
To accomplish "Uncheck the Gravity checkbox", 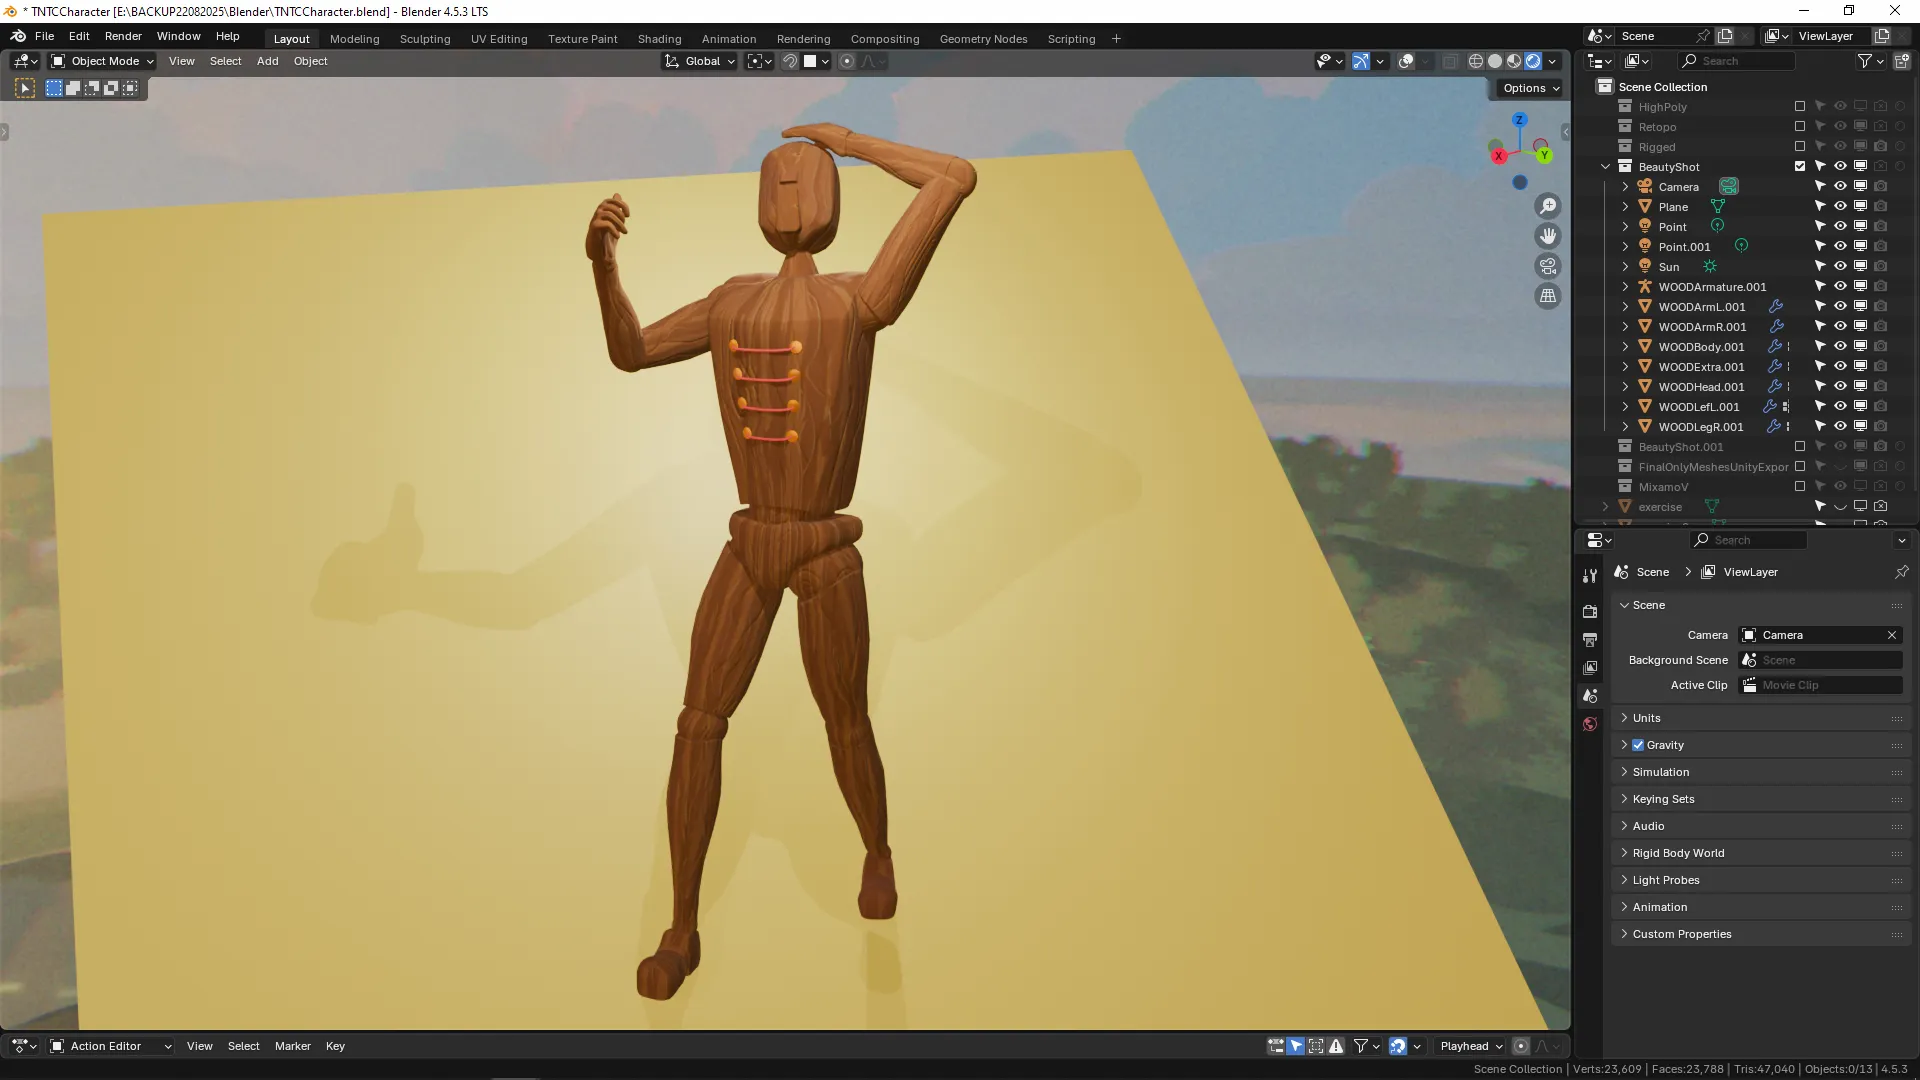I will pyautogui.click(x=1637, y=744).
